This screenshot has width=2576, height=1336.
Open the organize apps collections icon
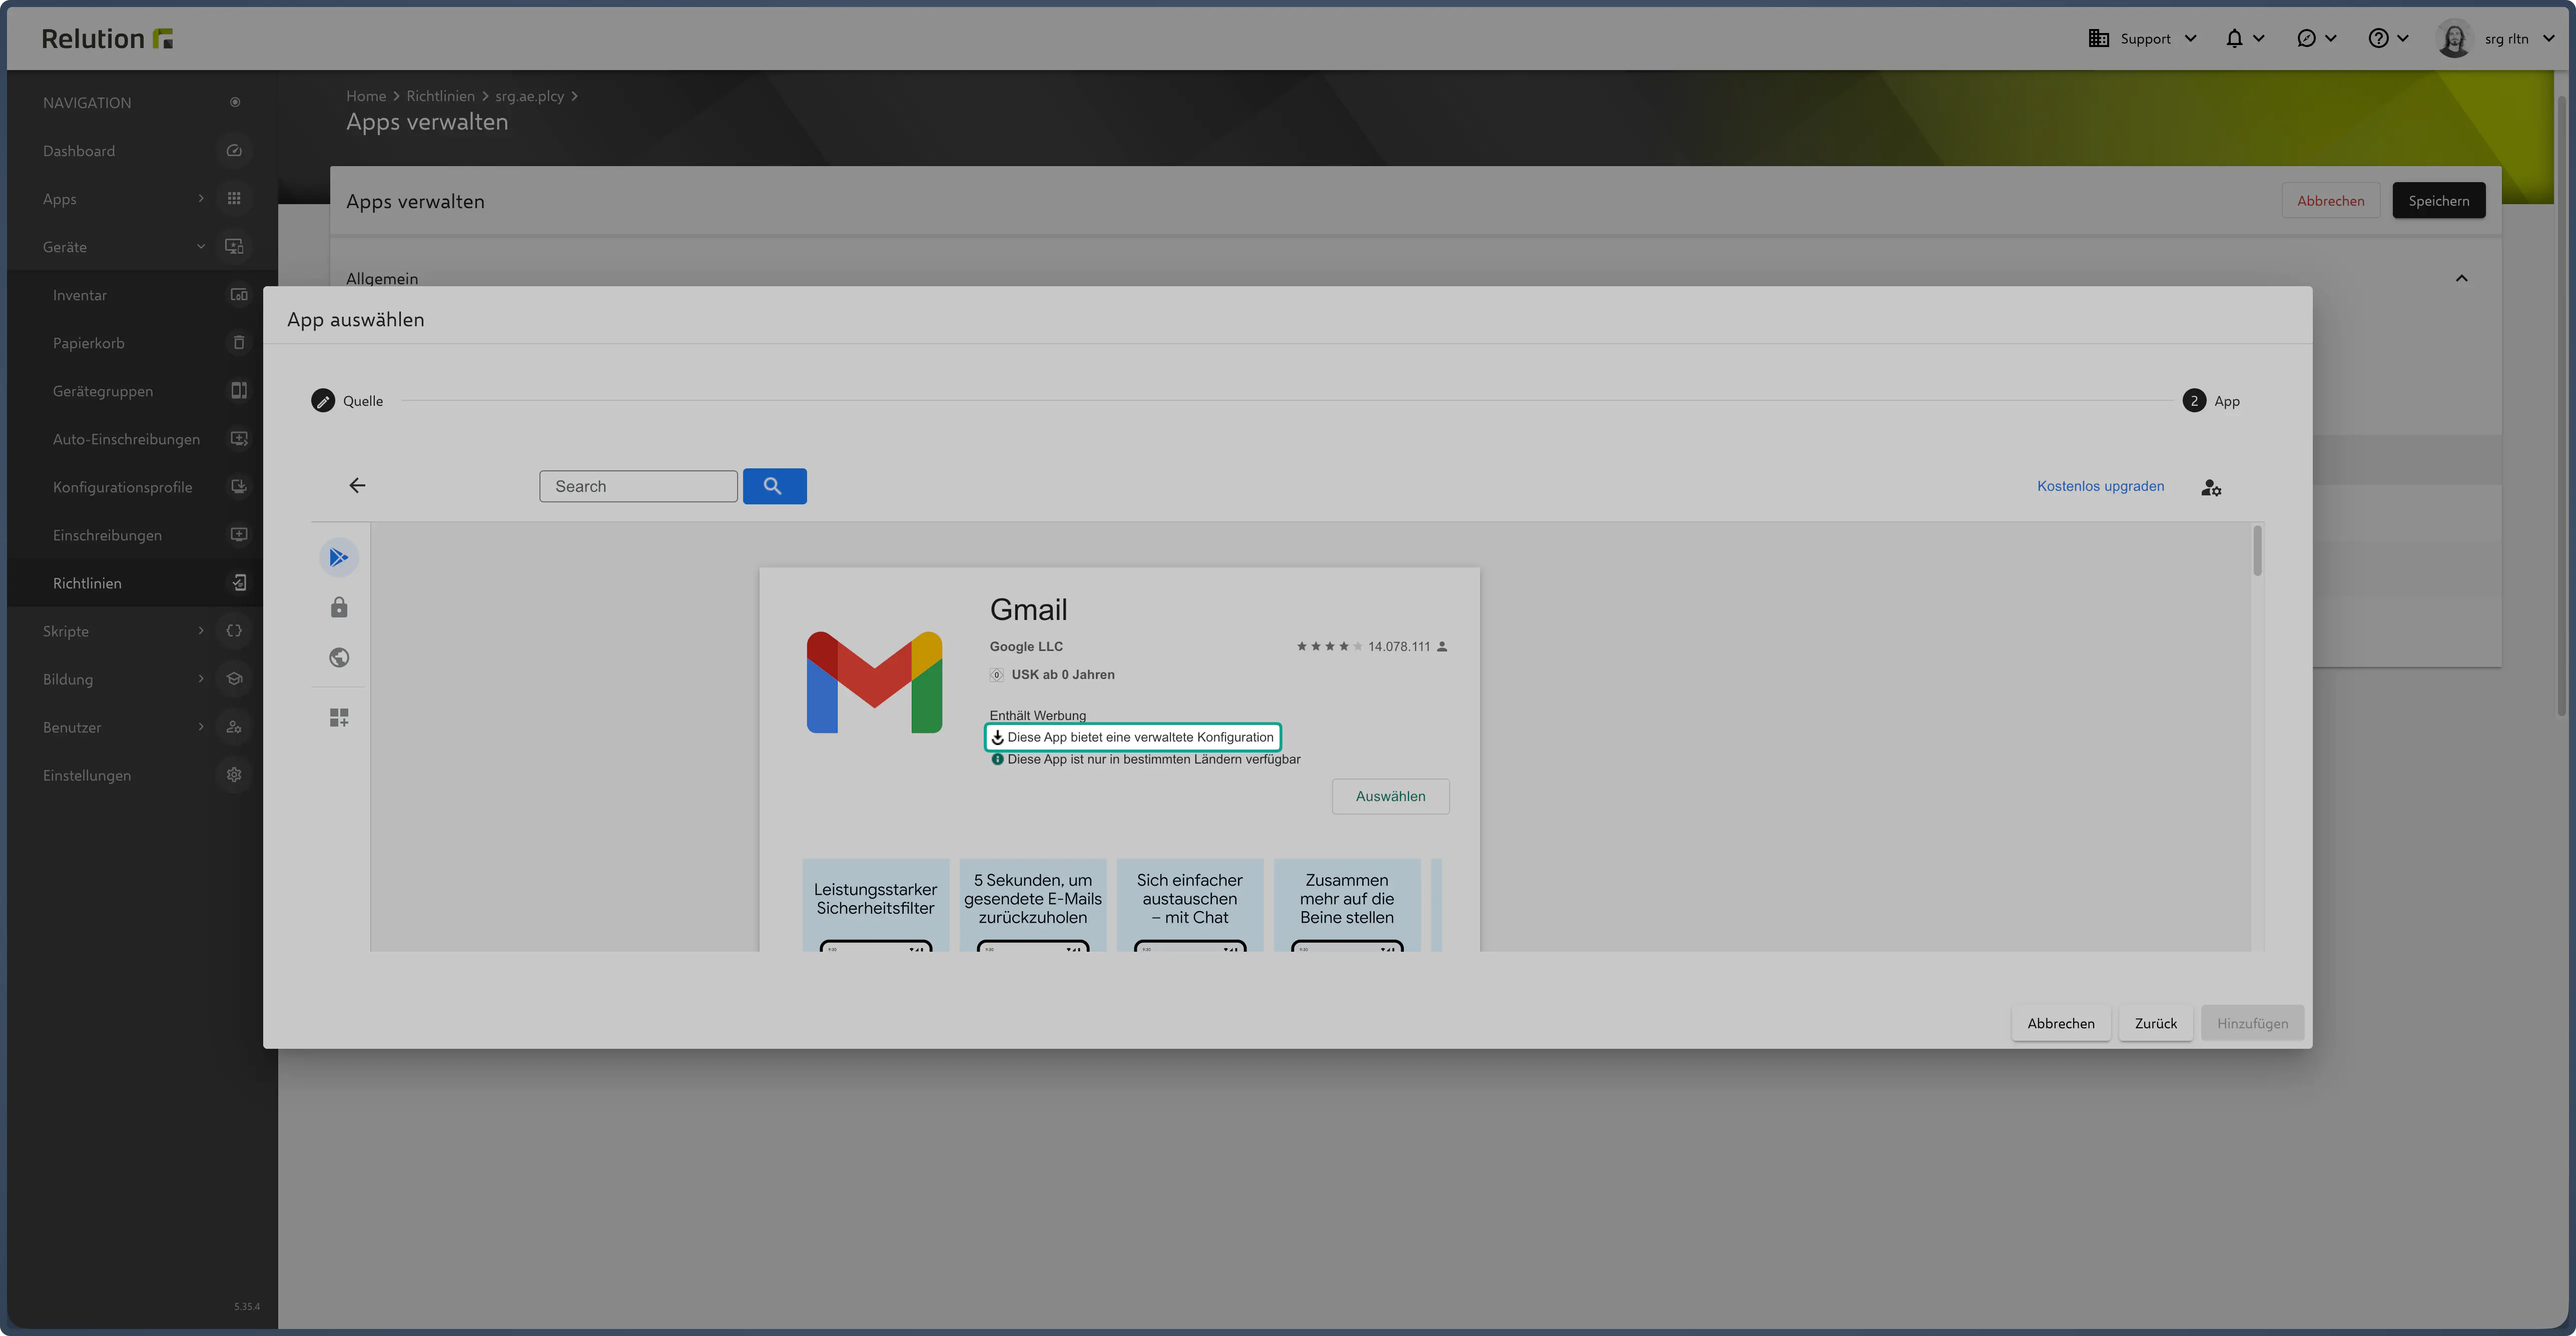(339, 717)
